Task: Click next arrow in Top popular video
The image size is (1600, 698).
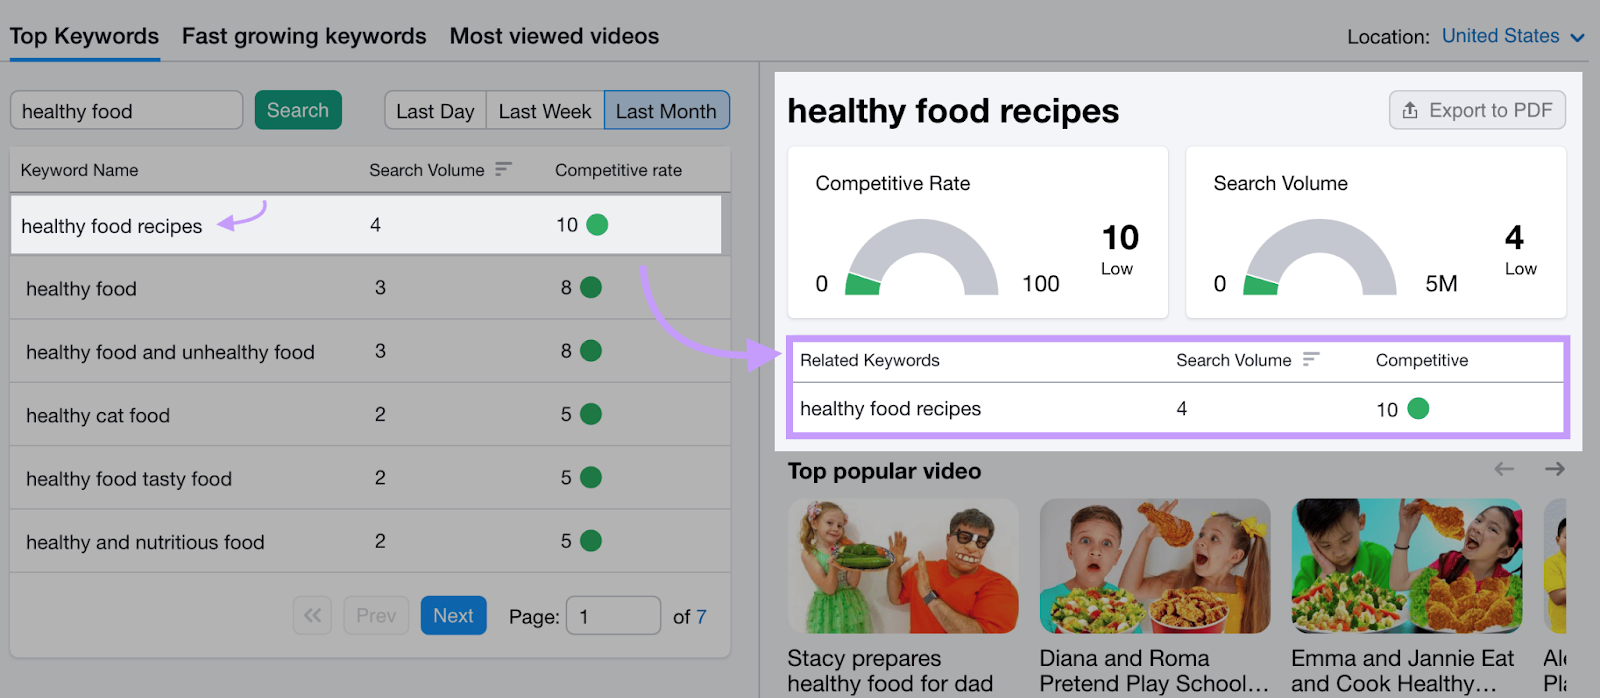Action: coord(1554,469)
